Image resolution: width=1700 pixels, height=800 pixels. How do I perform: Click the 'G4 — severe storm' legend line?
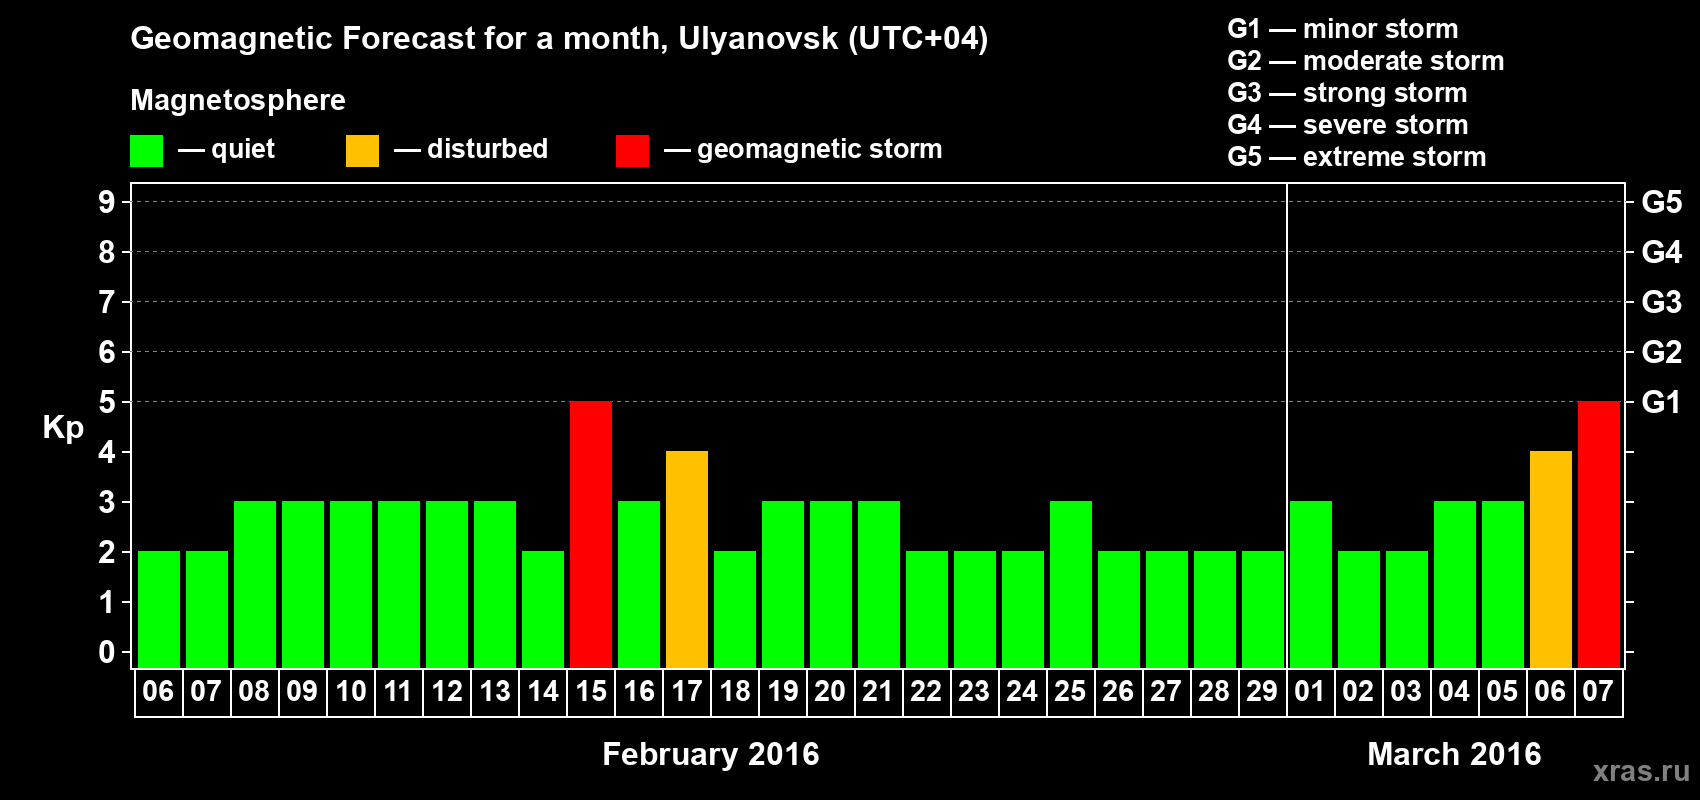(x=1348, y=125)
